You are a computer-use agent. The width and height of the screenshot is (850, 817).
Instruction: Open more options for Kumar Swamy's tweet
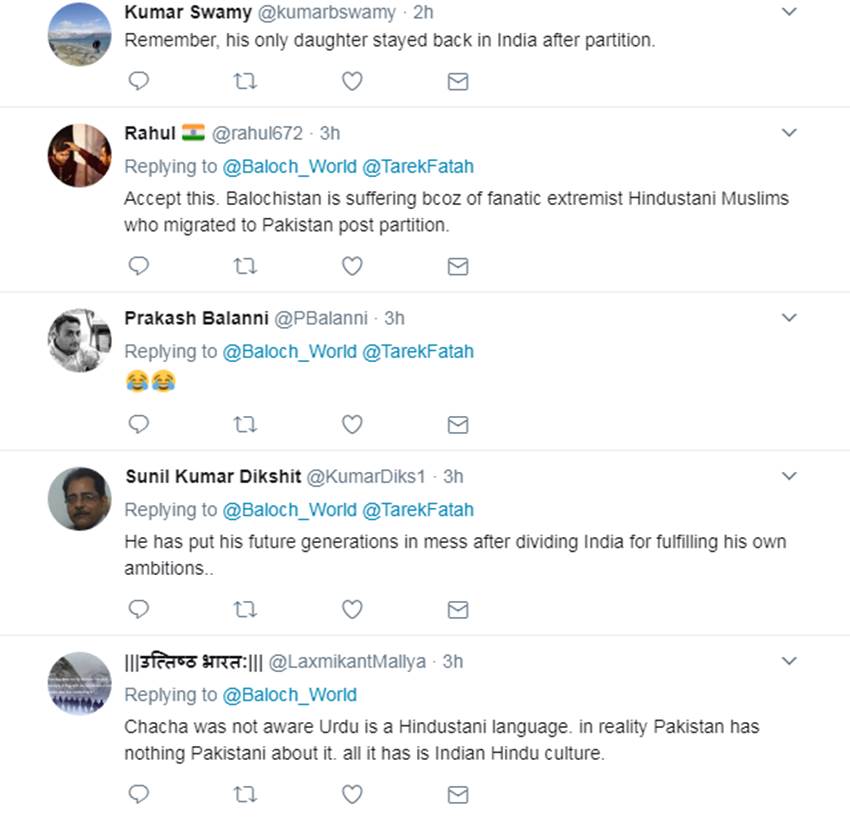pos(789,12)
